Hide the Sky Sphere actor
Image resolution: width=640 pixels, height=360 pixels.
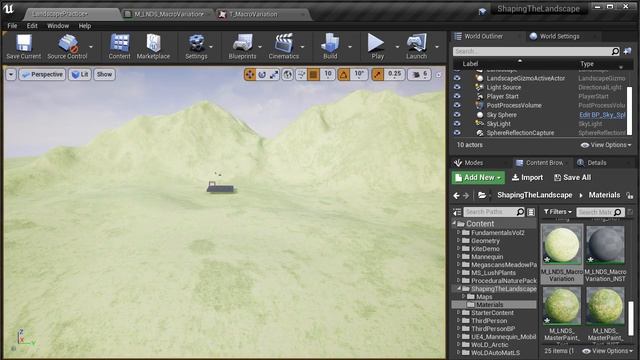(x=457, y=115)
